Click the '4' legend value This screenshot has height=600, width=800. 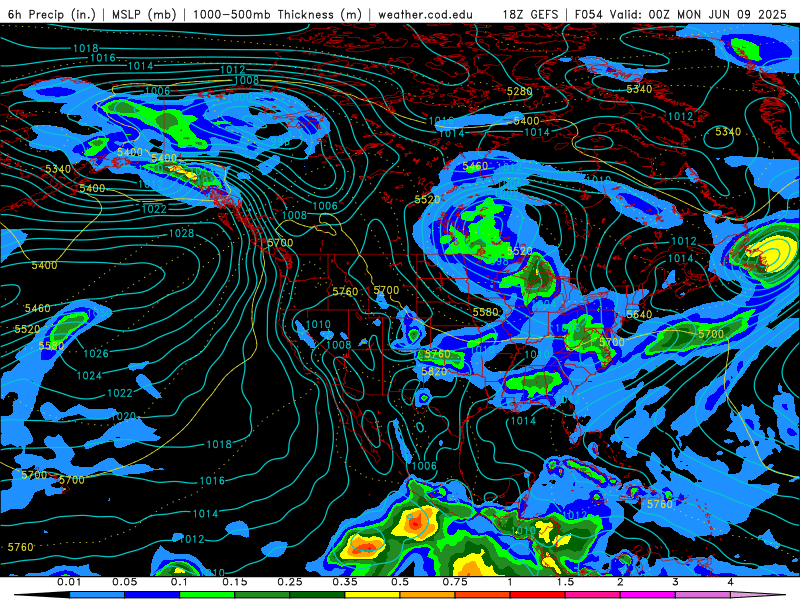tap(730, 582)
